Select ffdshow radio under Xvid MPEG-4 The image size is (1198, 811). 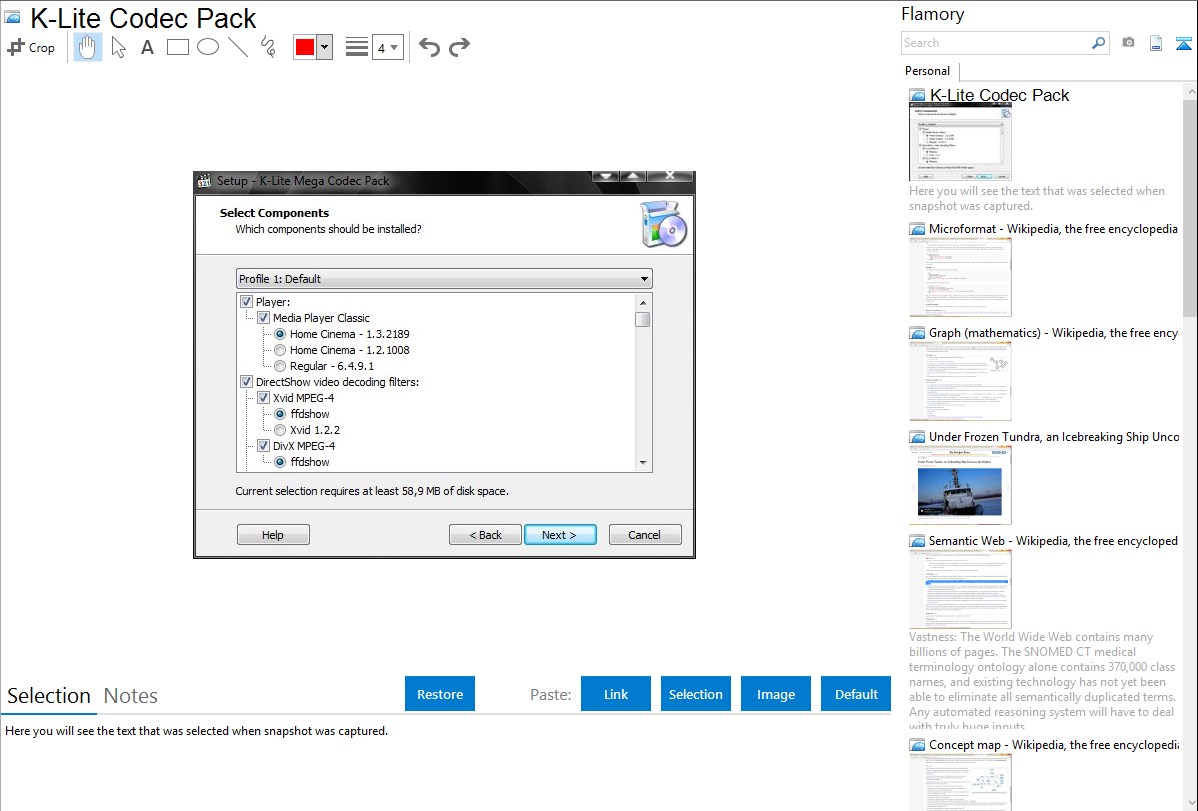tap(280, 414)
